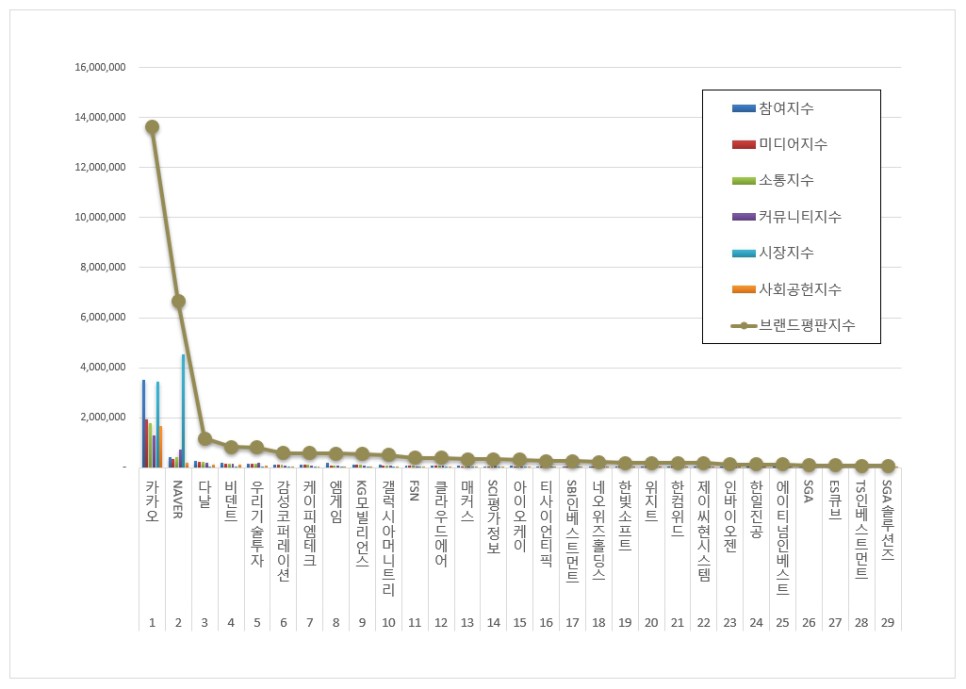The height and width of the screenshot is (689, 966).
Task: Select the 케이피엠테크 axis label
Action: pos(310,523)
